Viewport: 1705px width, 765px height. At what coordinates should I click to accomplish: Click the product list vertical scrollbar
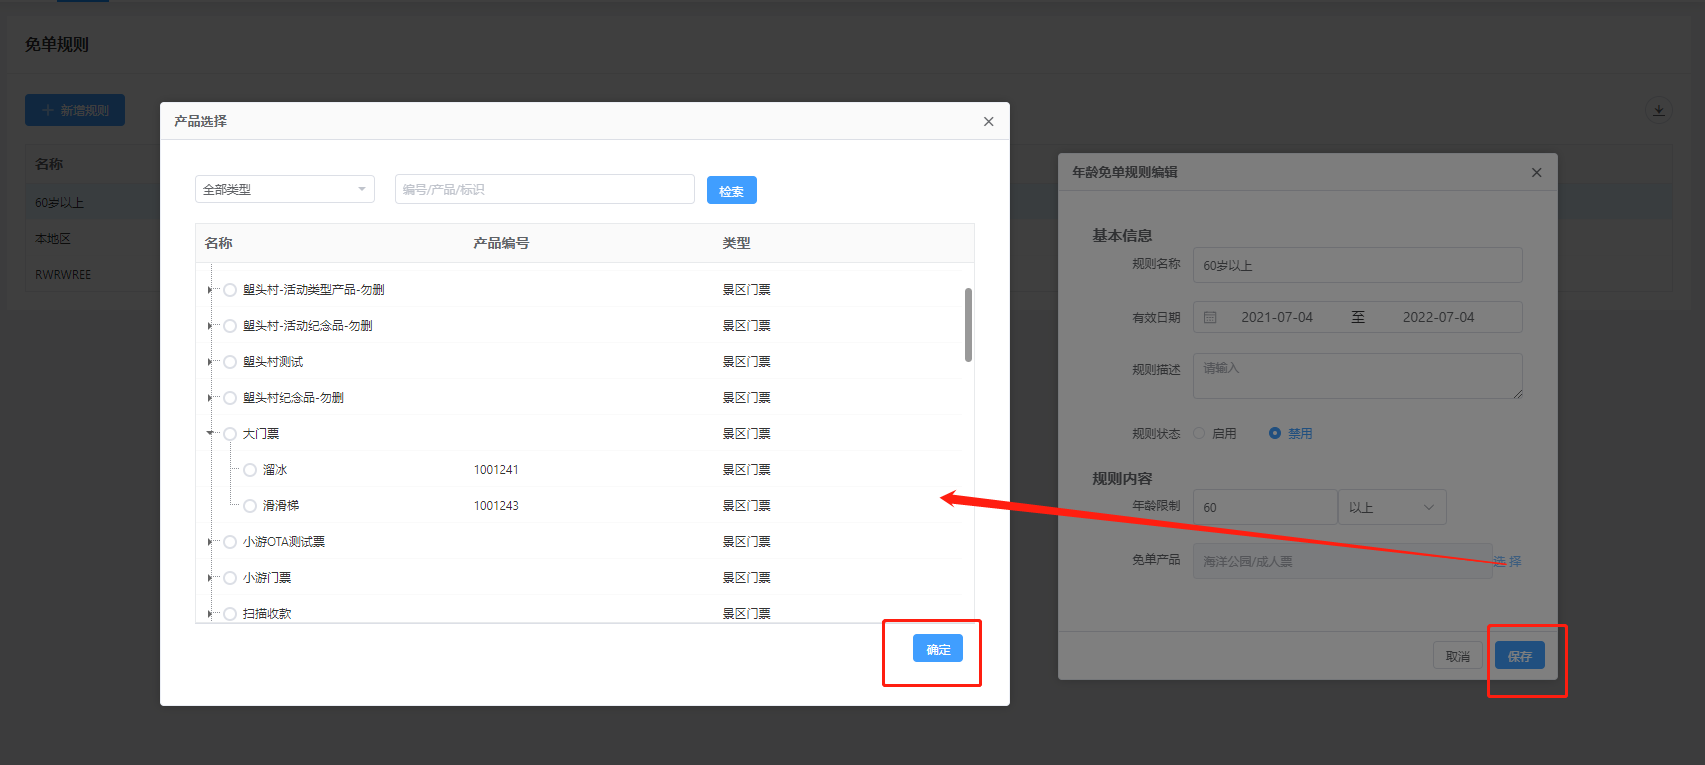[968, 325]
